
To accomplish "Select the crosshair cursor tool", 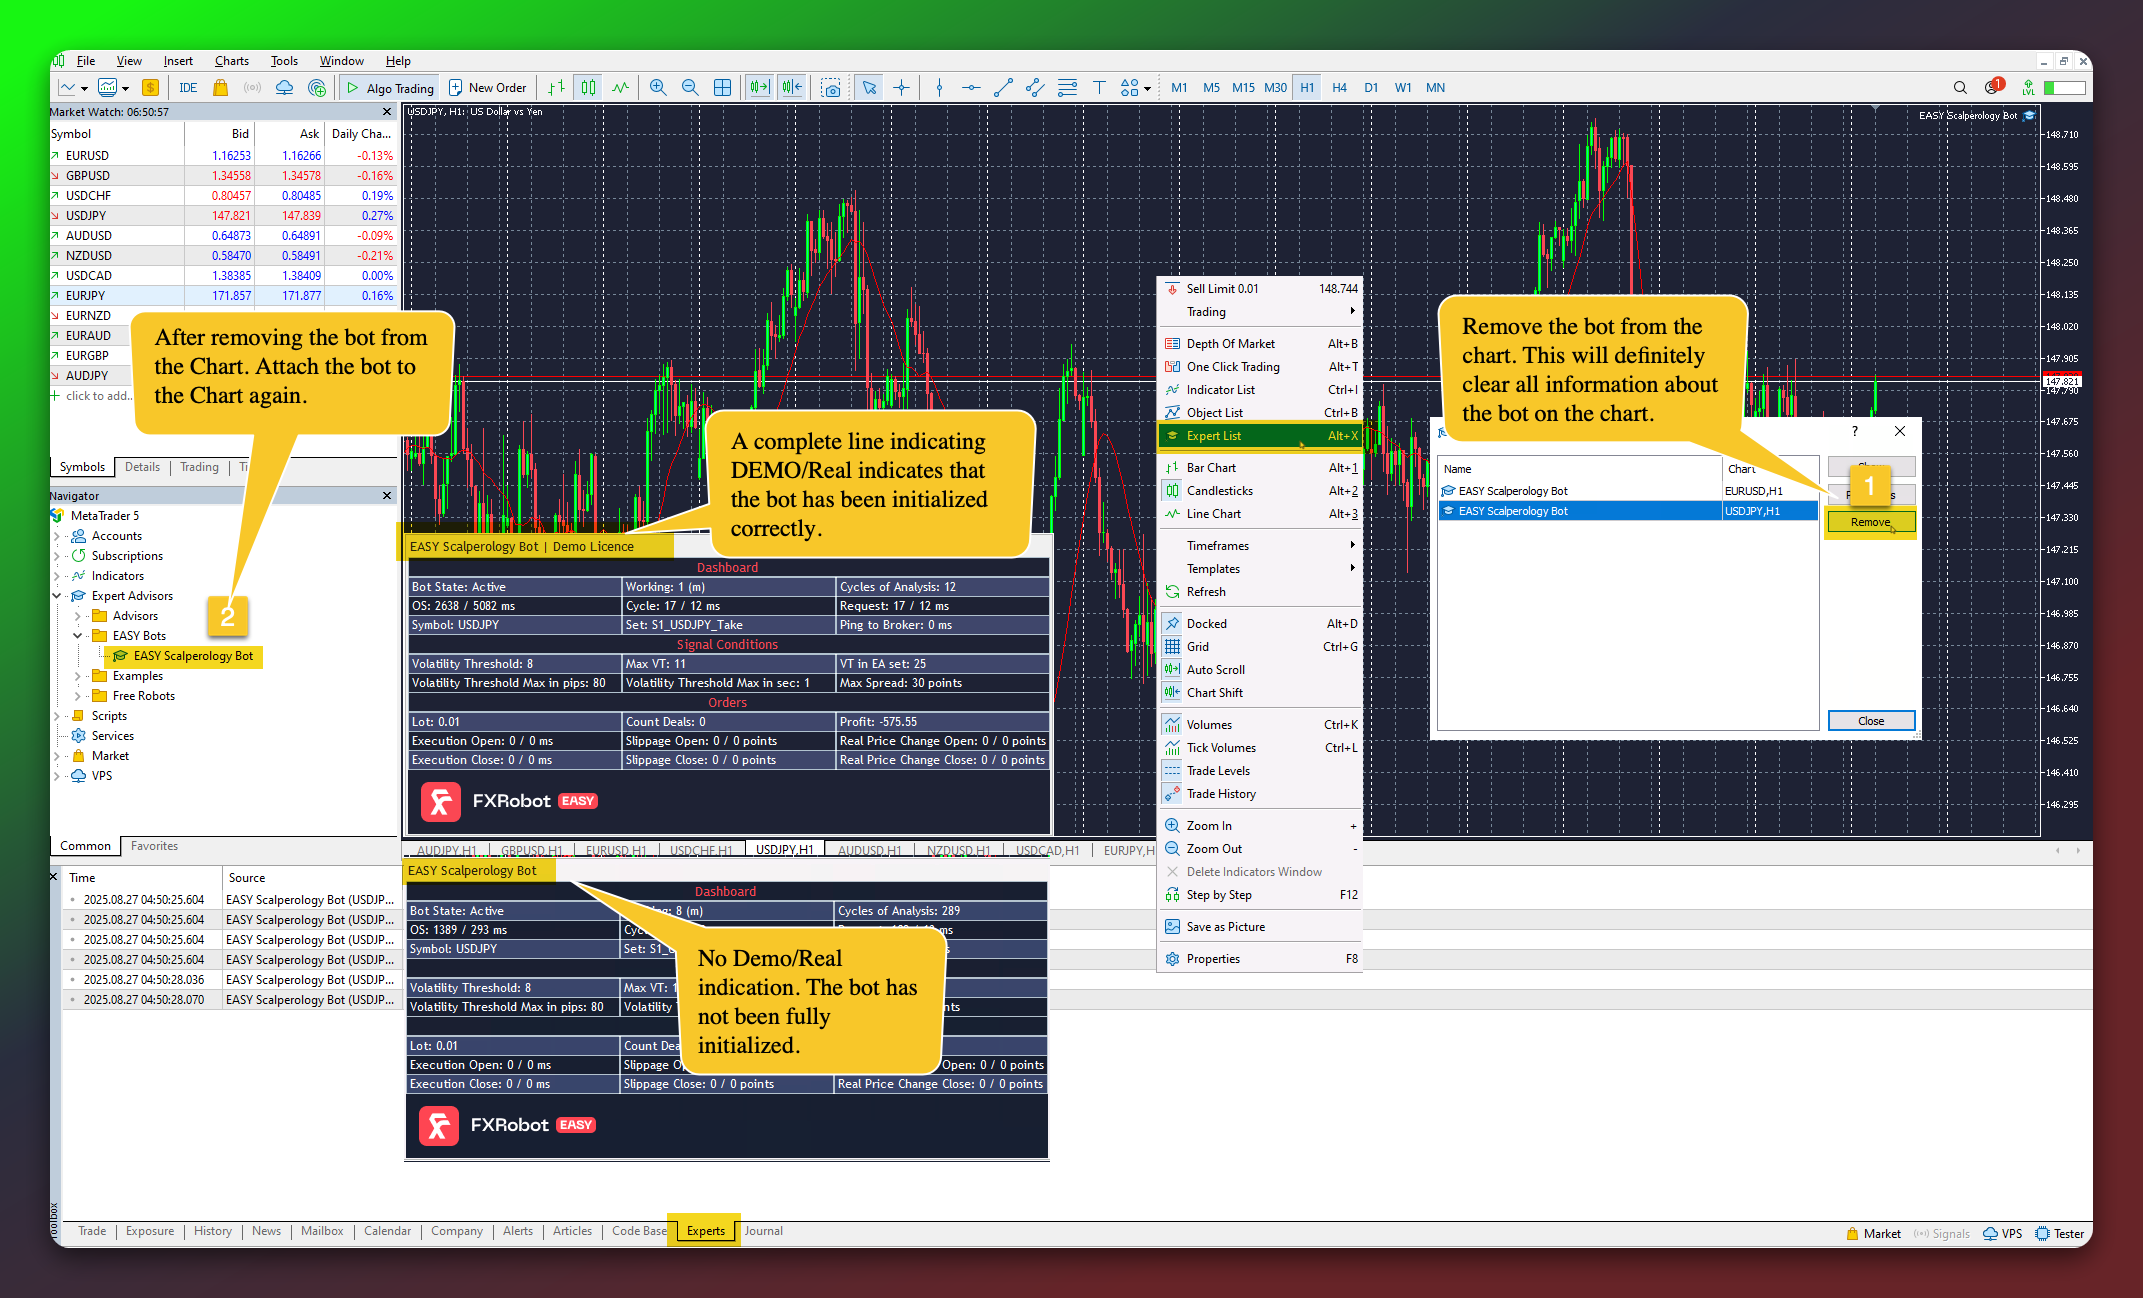I will coord(901,88).
